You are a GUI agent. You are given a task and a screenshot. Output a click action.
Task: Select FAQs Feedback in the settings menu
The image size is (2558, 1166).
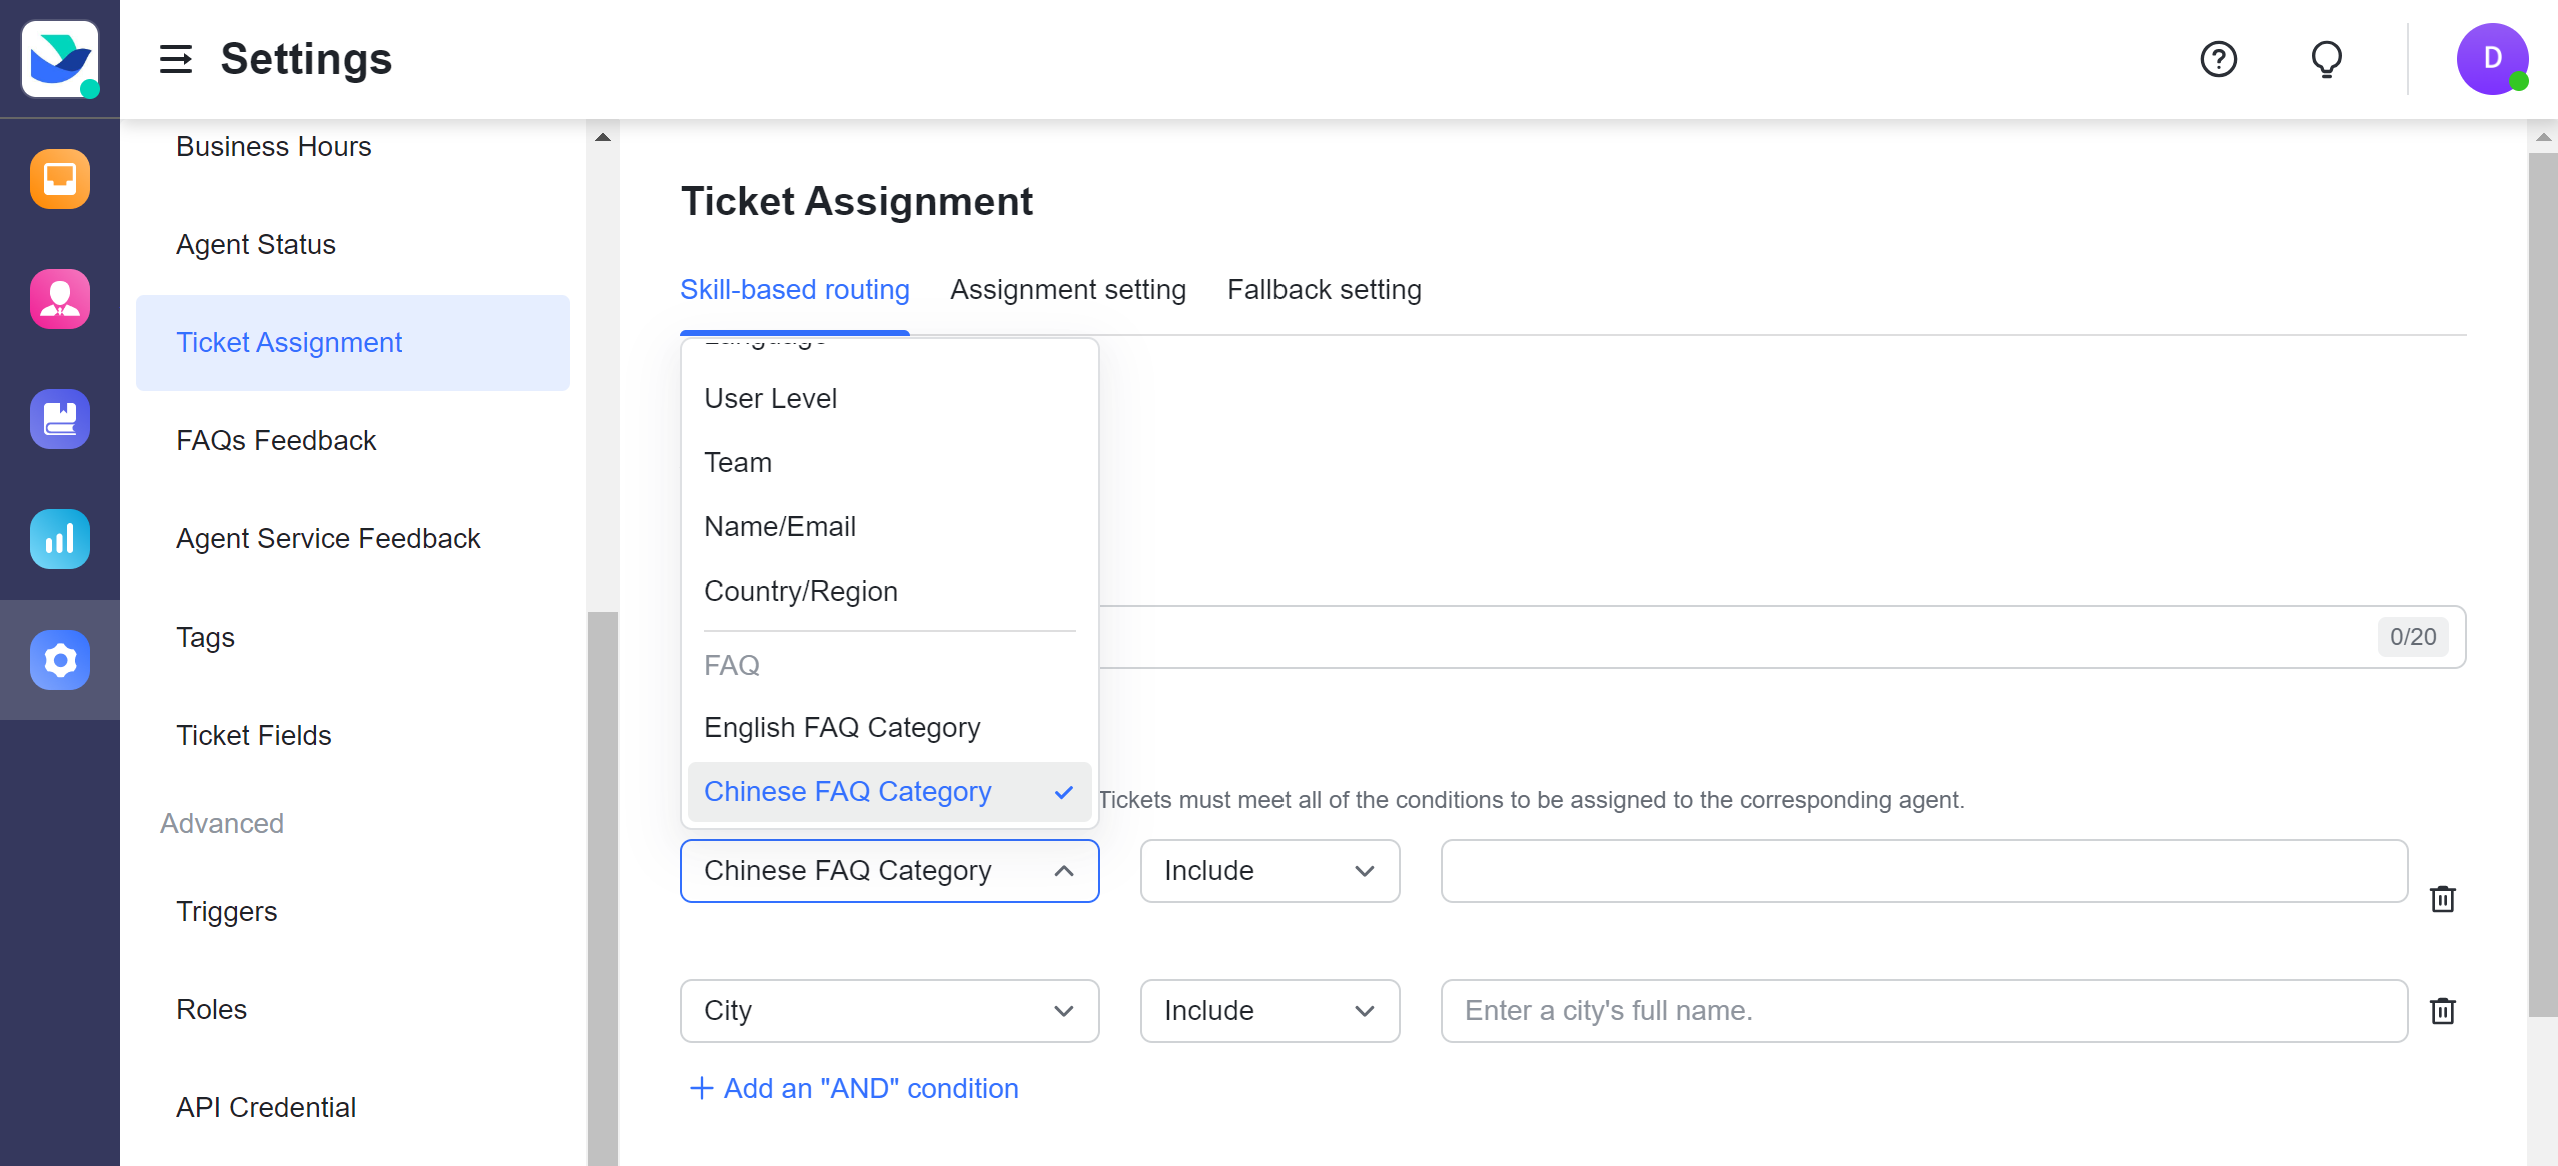pyautogui.click(x=276, y=440)
